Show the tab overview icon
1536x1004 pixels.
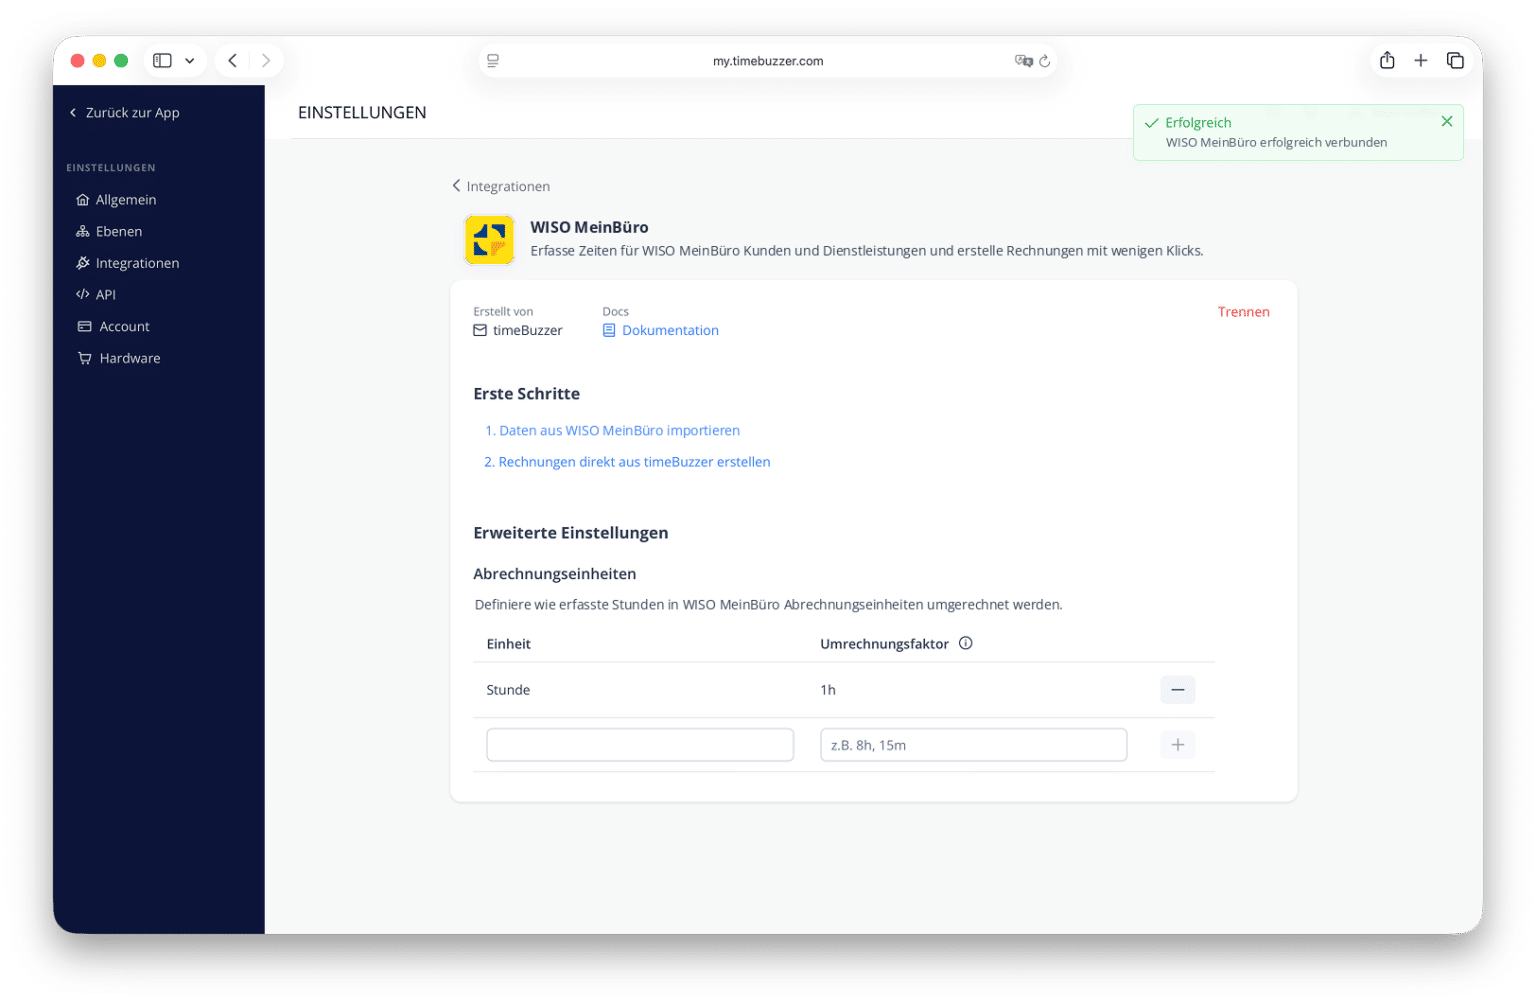coord(1455,61)
